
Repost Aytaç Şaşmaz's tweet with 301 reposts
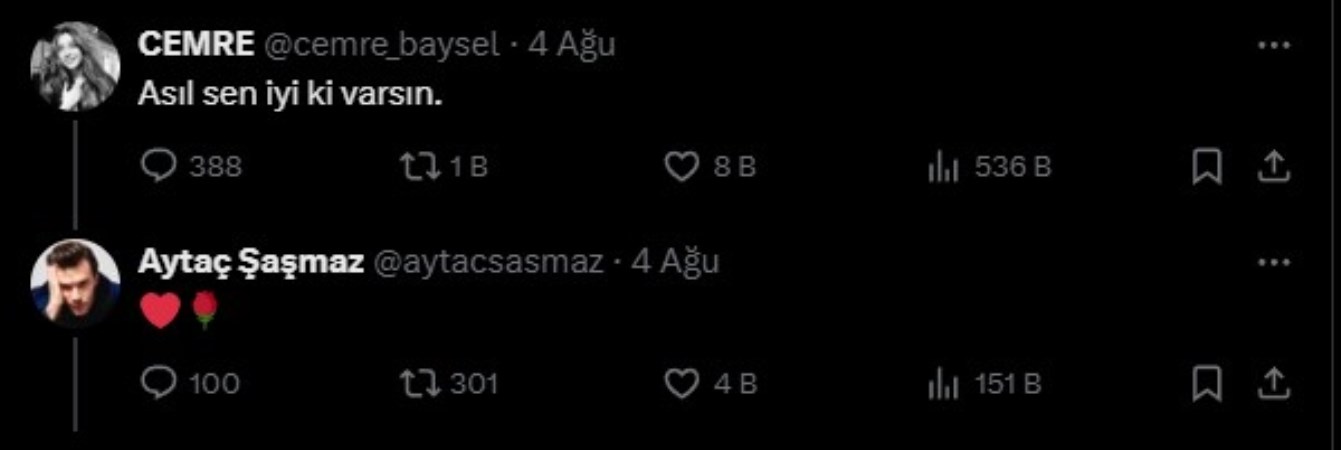coord(448,383)
